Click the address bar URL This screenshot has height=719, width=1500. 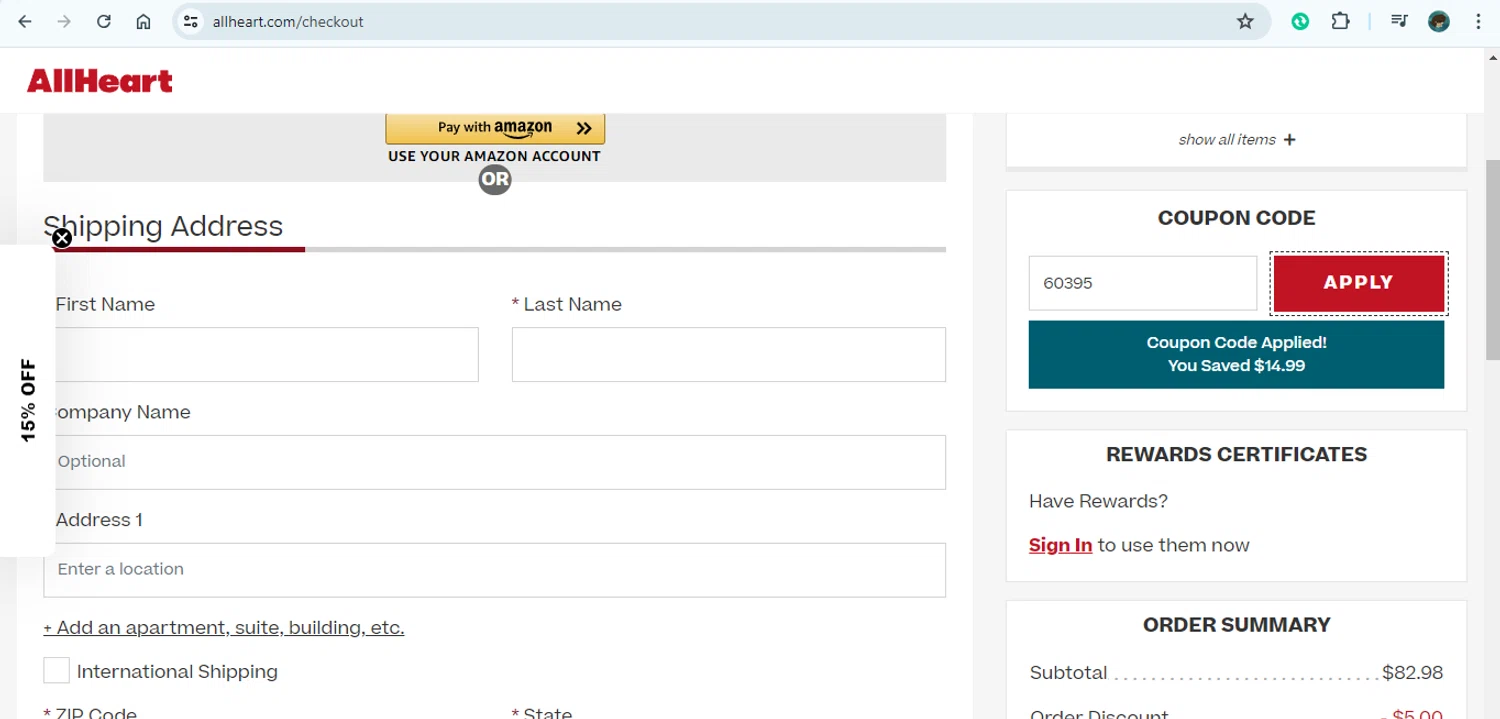point(288,21)
